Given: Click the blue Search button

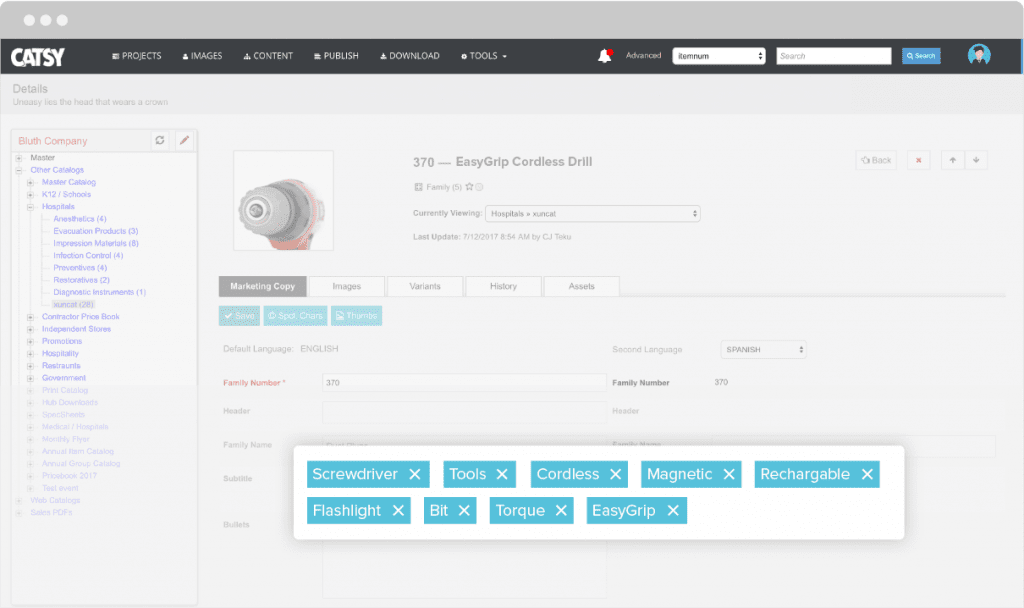Looking at the screenshot, I should 921,56.
